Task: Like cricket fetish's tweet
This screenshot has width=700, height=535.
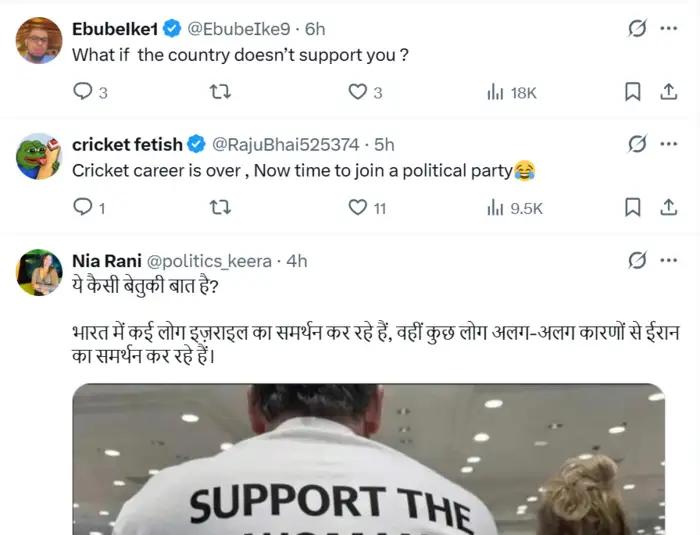Action: coord(357,207)
